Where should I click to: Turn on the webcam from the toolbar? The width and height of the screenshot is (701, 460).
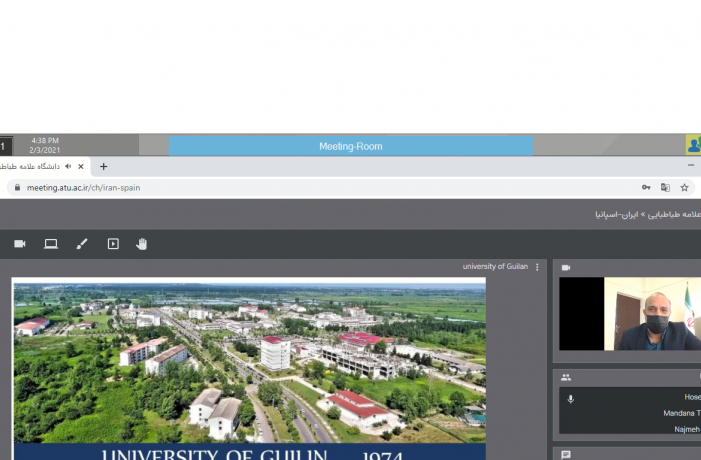click(20, 244)
